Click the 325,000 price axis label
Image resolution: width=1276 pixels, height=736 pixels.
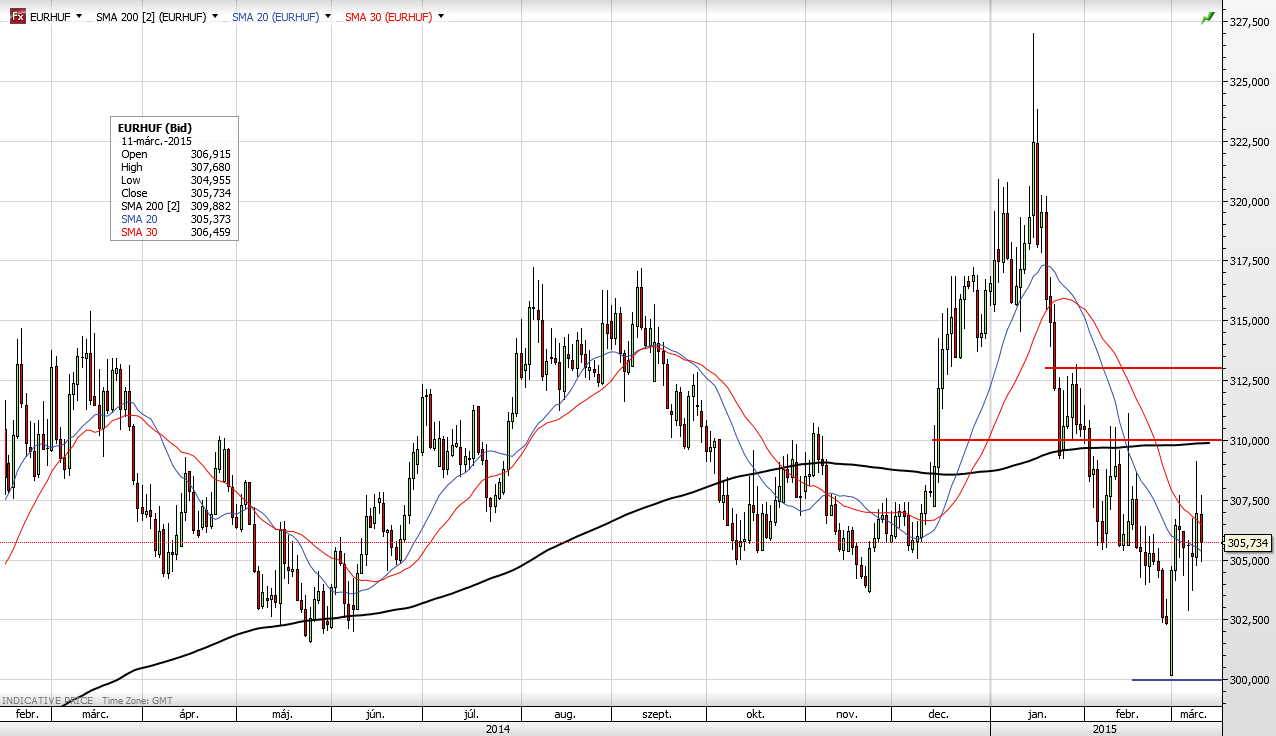pos(1250,82)
